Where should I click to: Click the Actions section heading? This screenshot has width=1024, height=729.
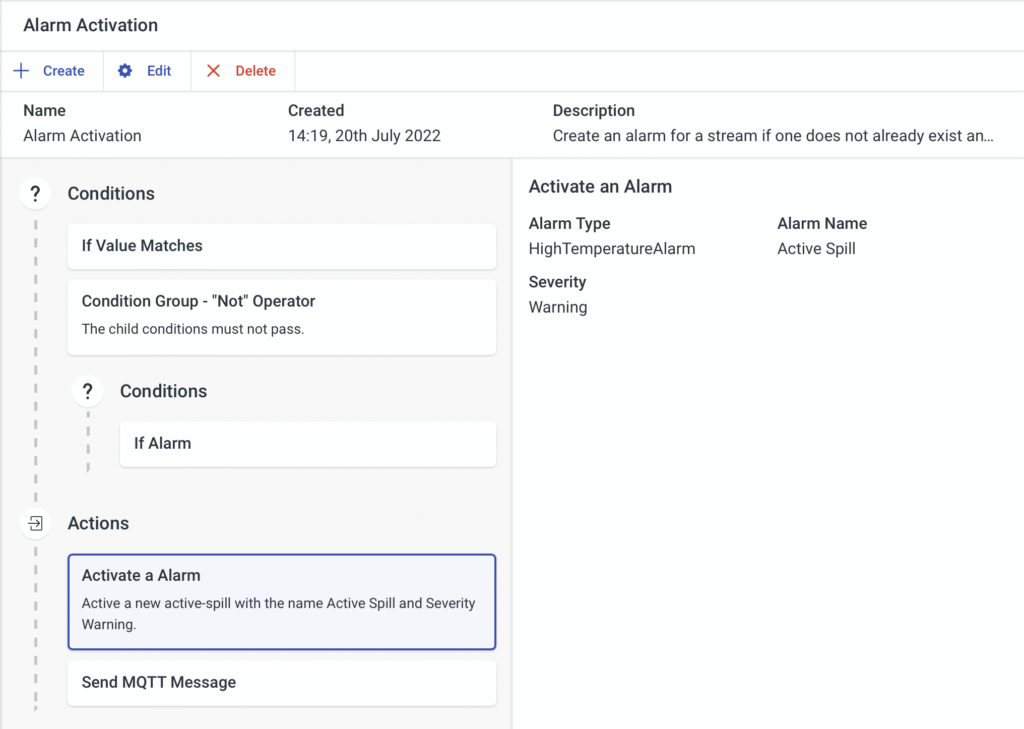[99, 523]
